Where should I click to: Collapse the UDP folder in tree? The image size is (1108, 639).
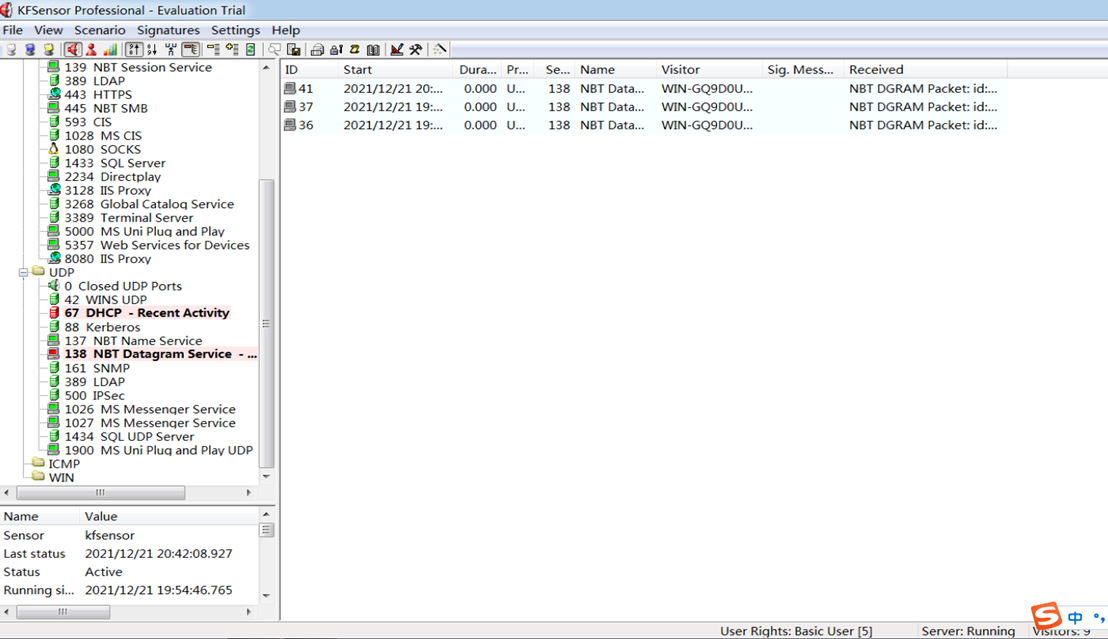point(23,272)
